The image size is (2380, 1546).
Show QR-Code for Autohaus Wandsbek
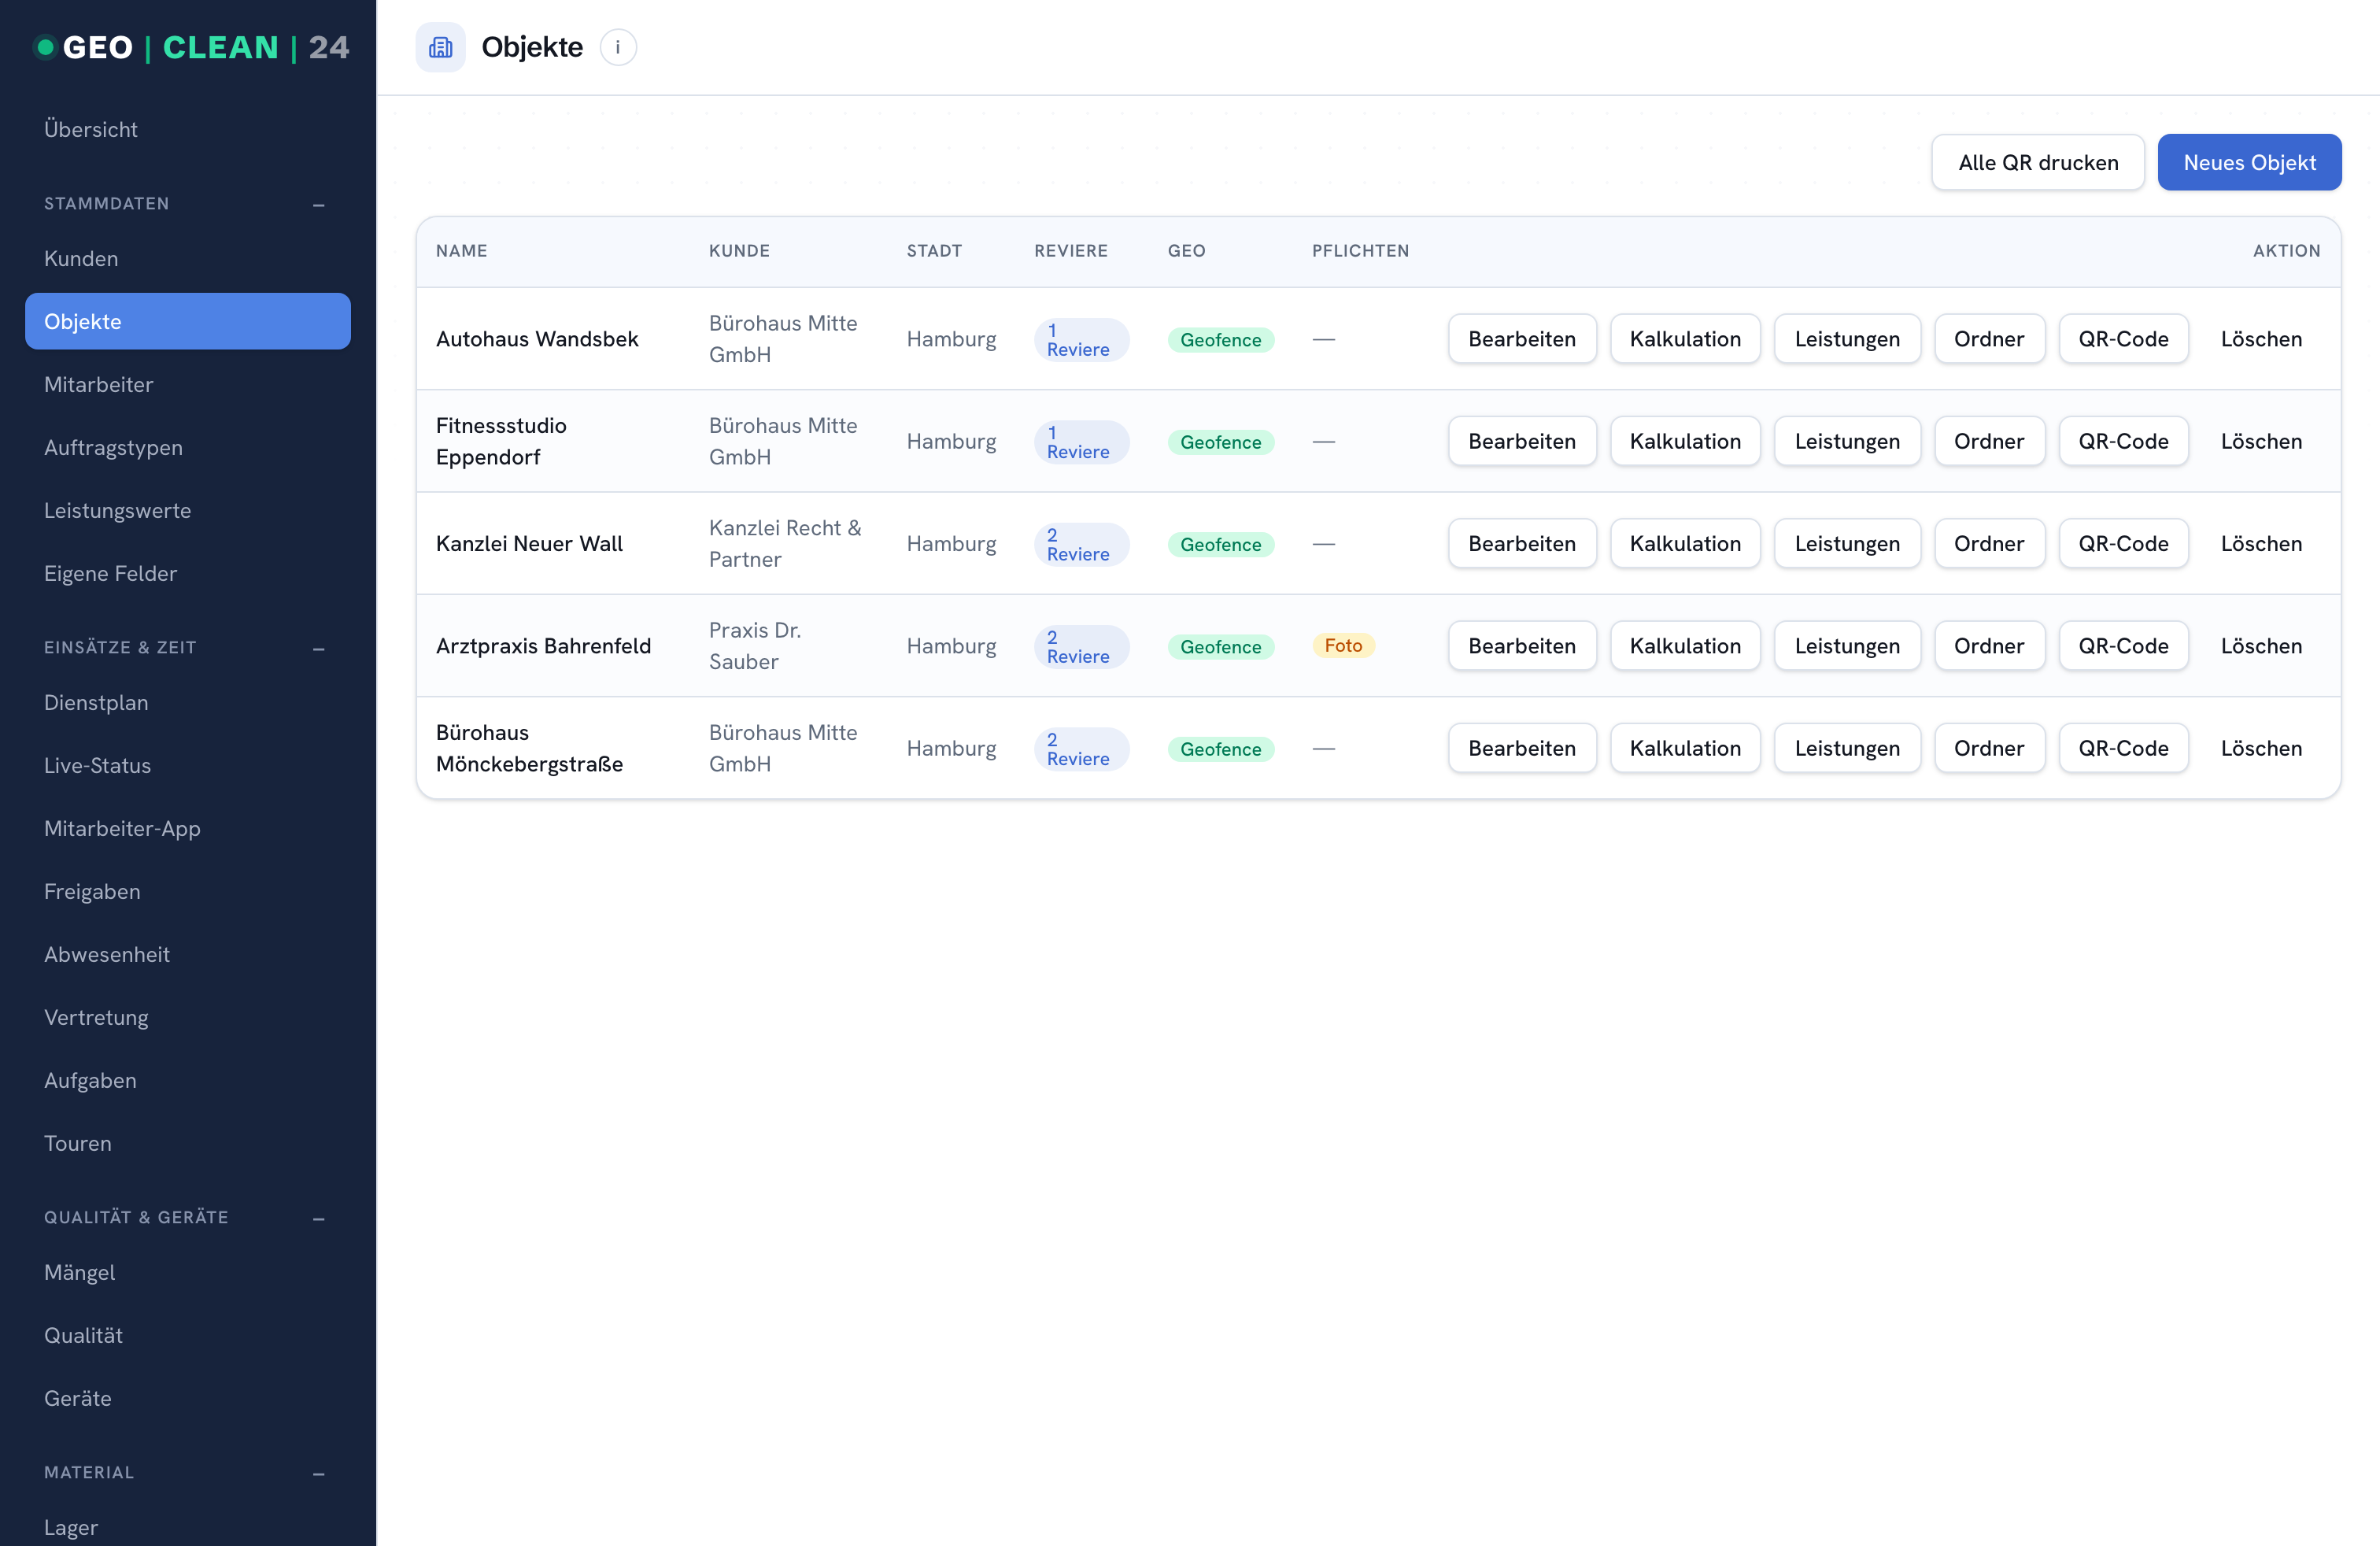[x=2123, y=339]
